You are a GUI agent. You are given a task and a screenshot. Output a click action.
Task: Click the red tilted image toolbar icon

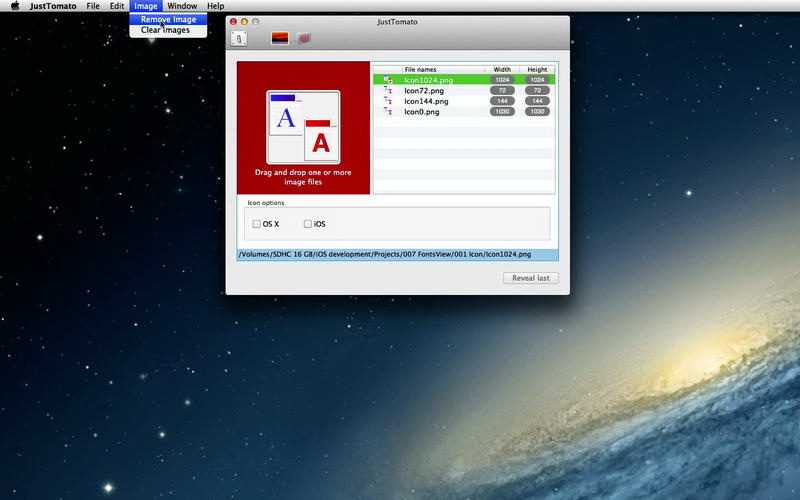[x=304, y=38]
